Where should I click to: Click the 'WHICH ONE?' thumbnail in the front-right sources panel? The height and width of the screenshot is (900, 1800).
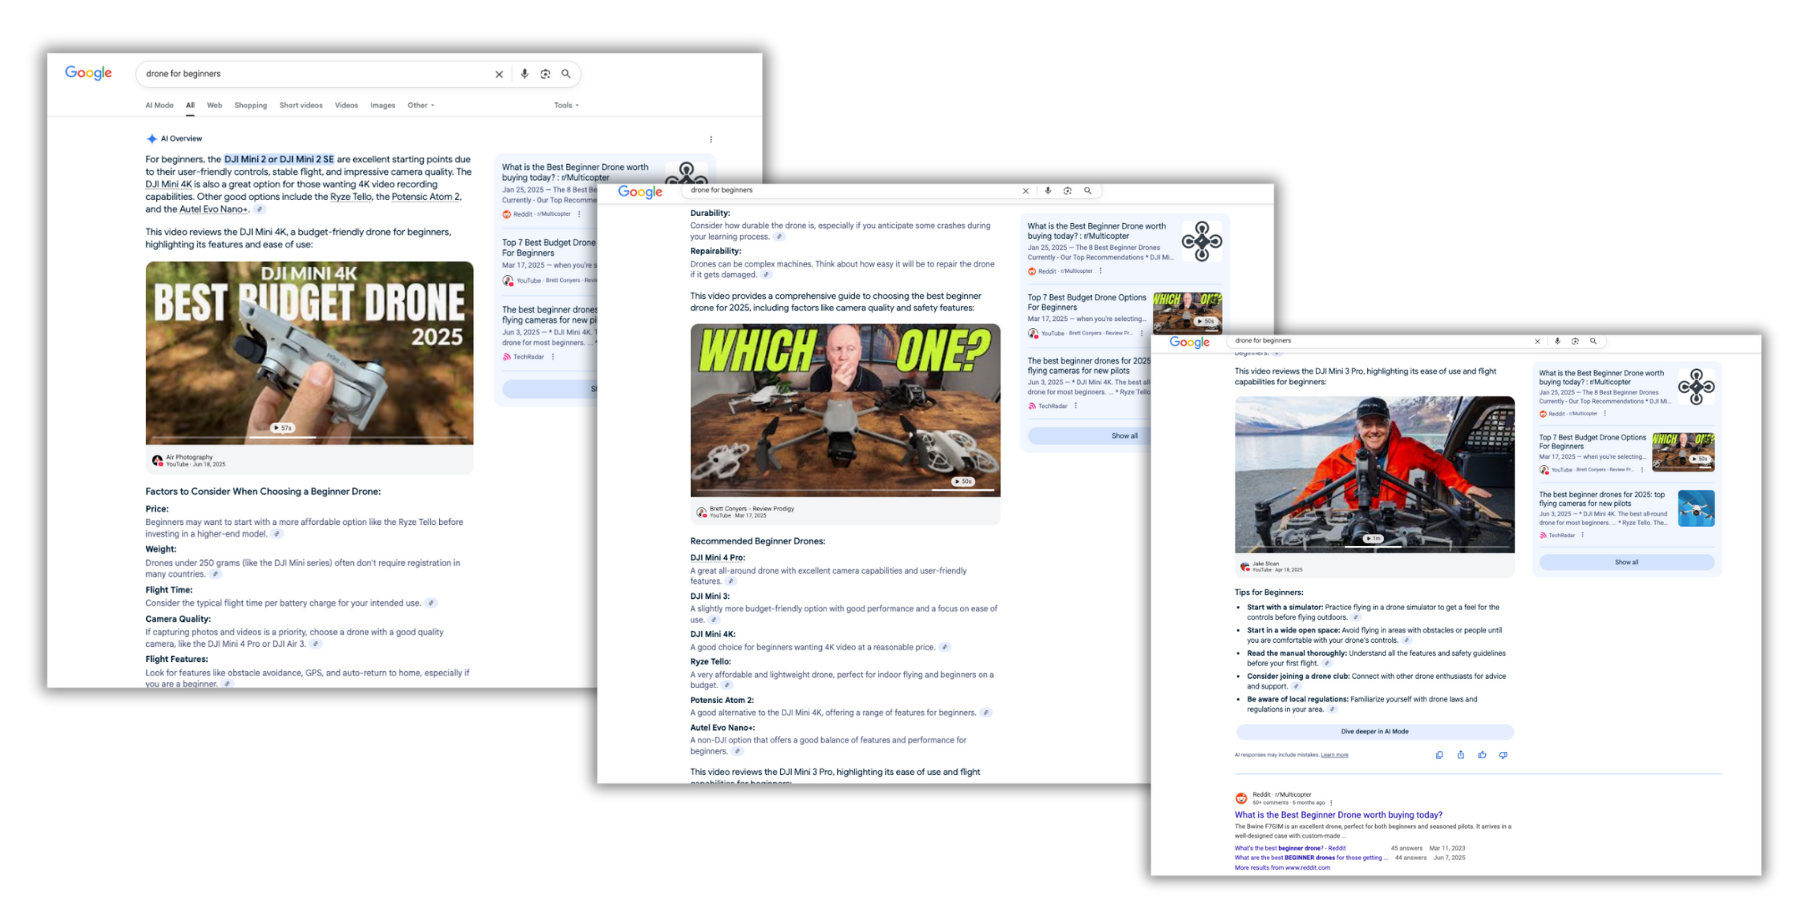pyautogui.click(x=1683, y=452)
